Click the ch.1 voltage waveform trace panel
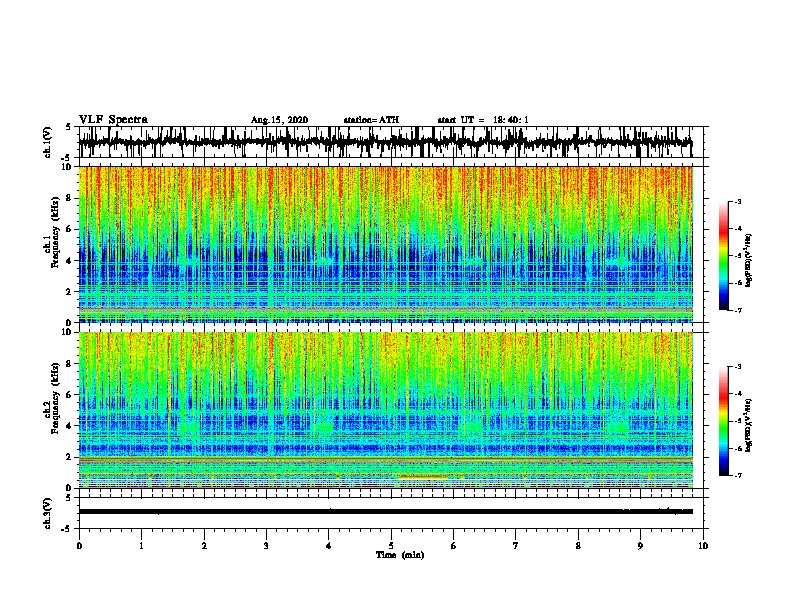 pos(391,142)
